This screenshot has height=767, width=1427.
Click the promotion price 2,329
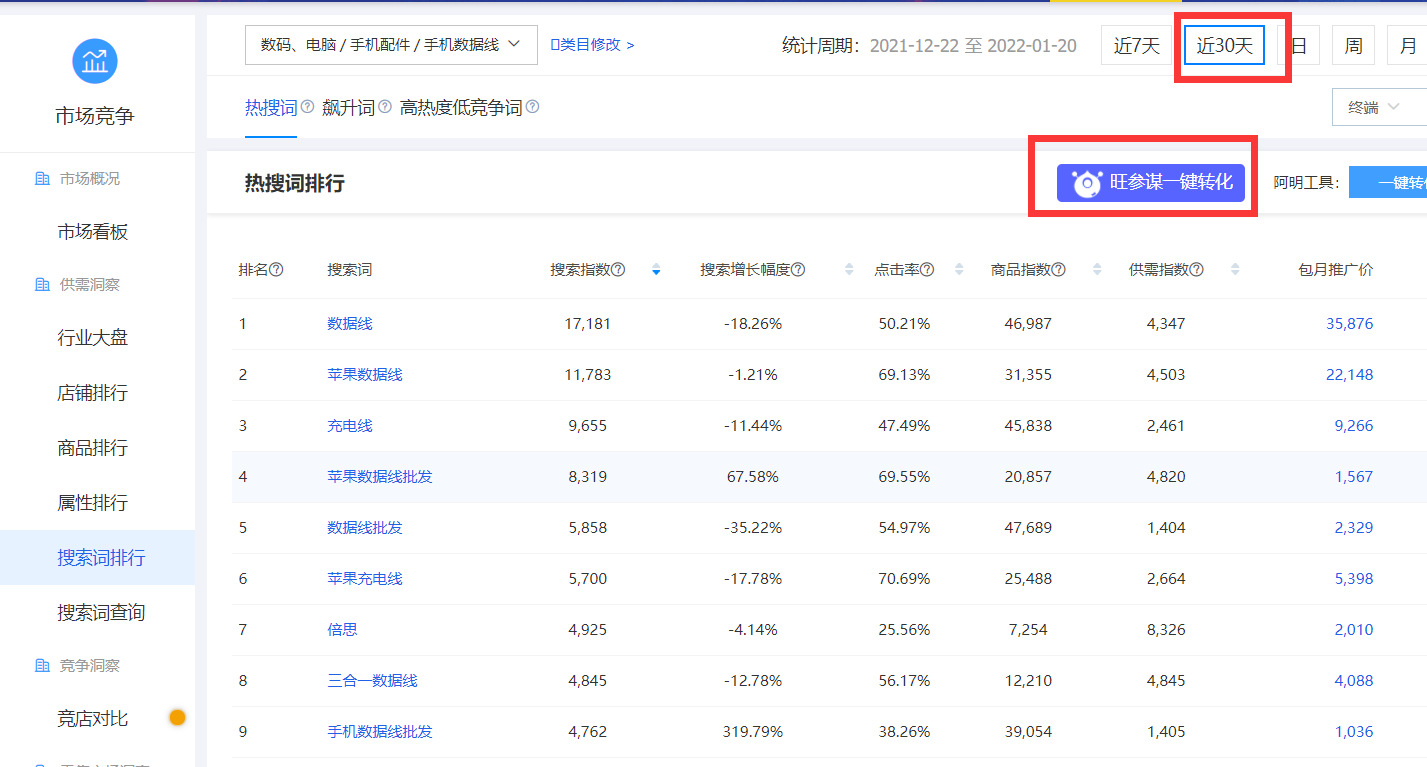[x=1354, y=528]
